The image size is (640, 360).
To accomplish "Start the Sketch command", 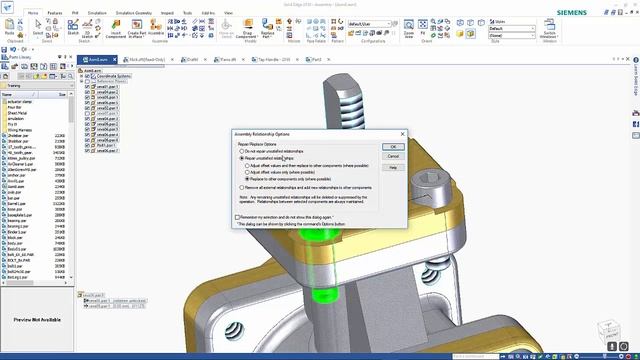I will [x=73, y=27].
